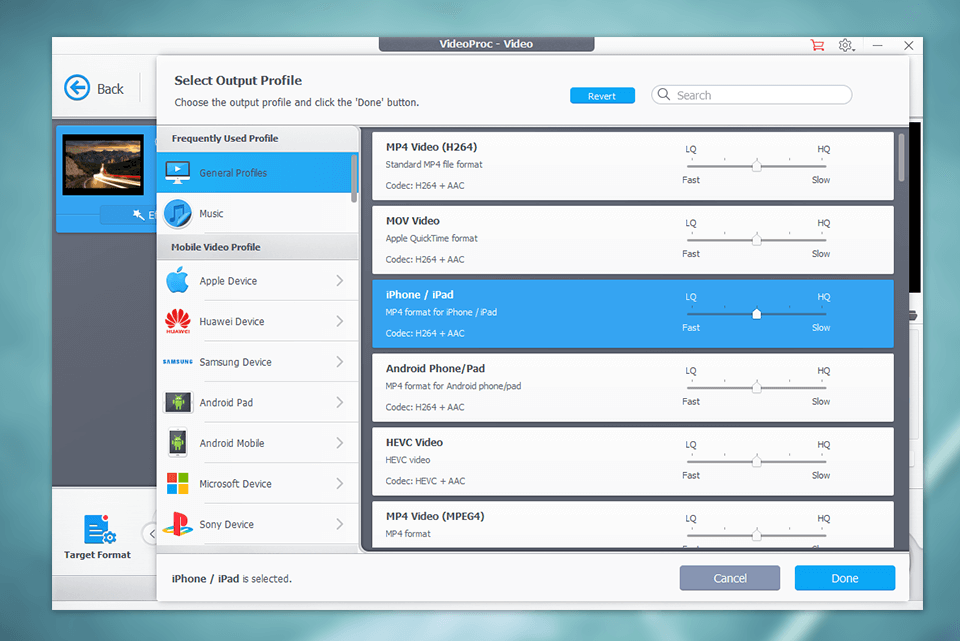Open the Music profiles category

tap(179, 212)
